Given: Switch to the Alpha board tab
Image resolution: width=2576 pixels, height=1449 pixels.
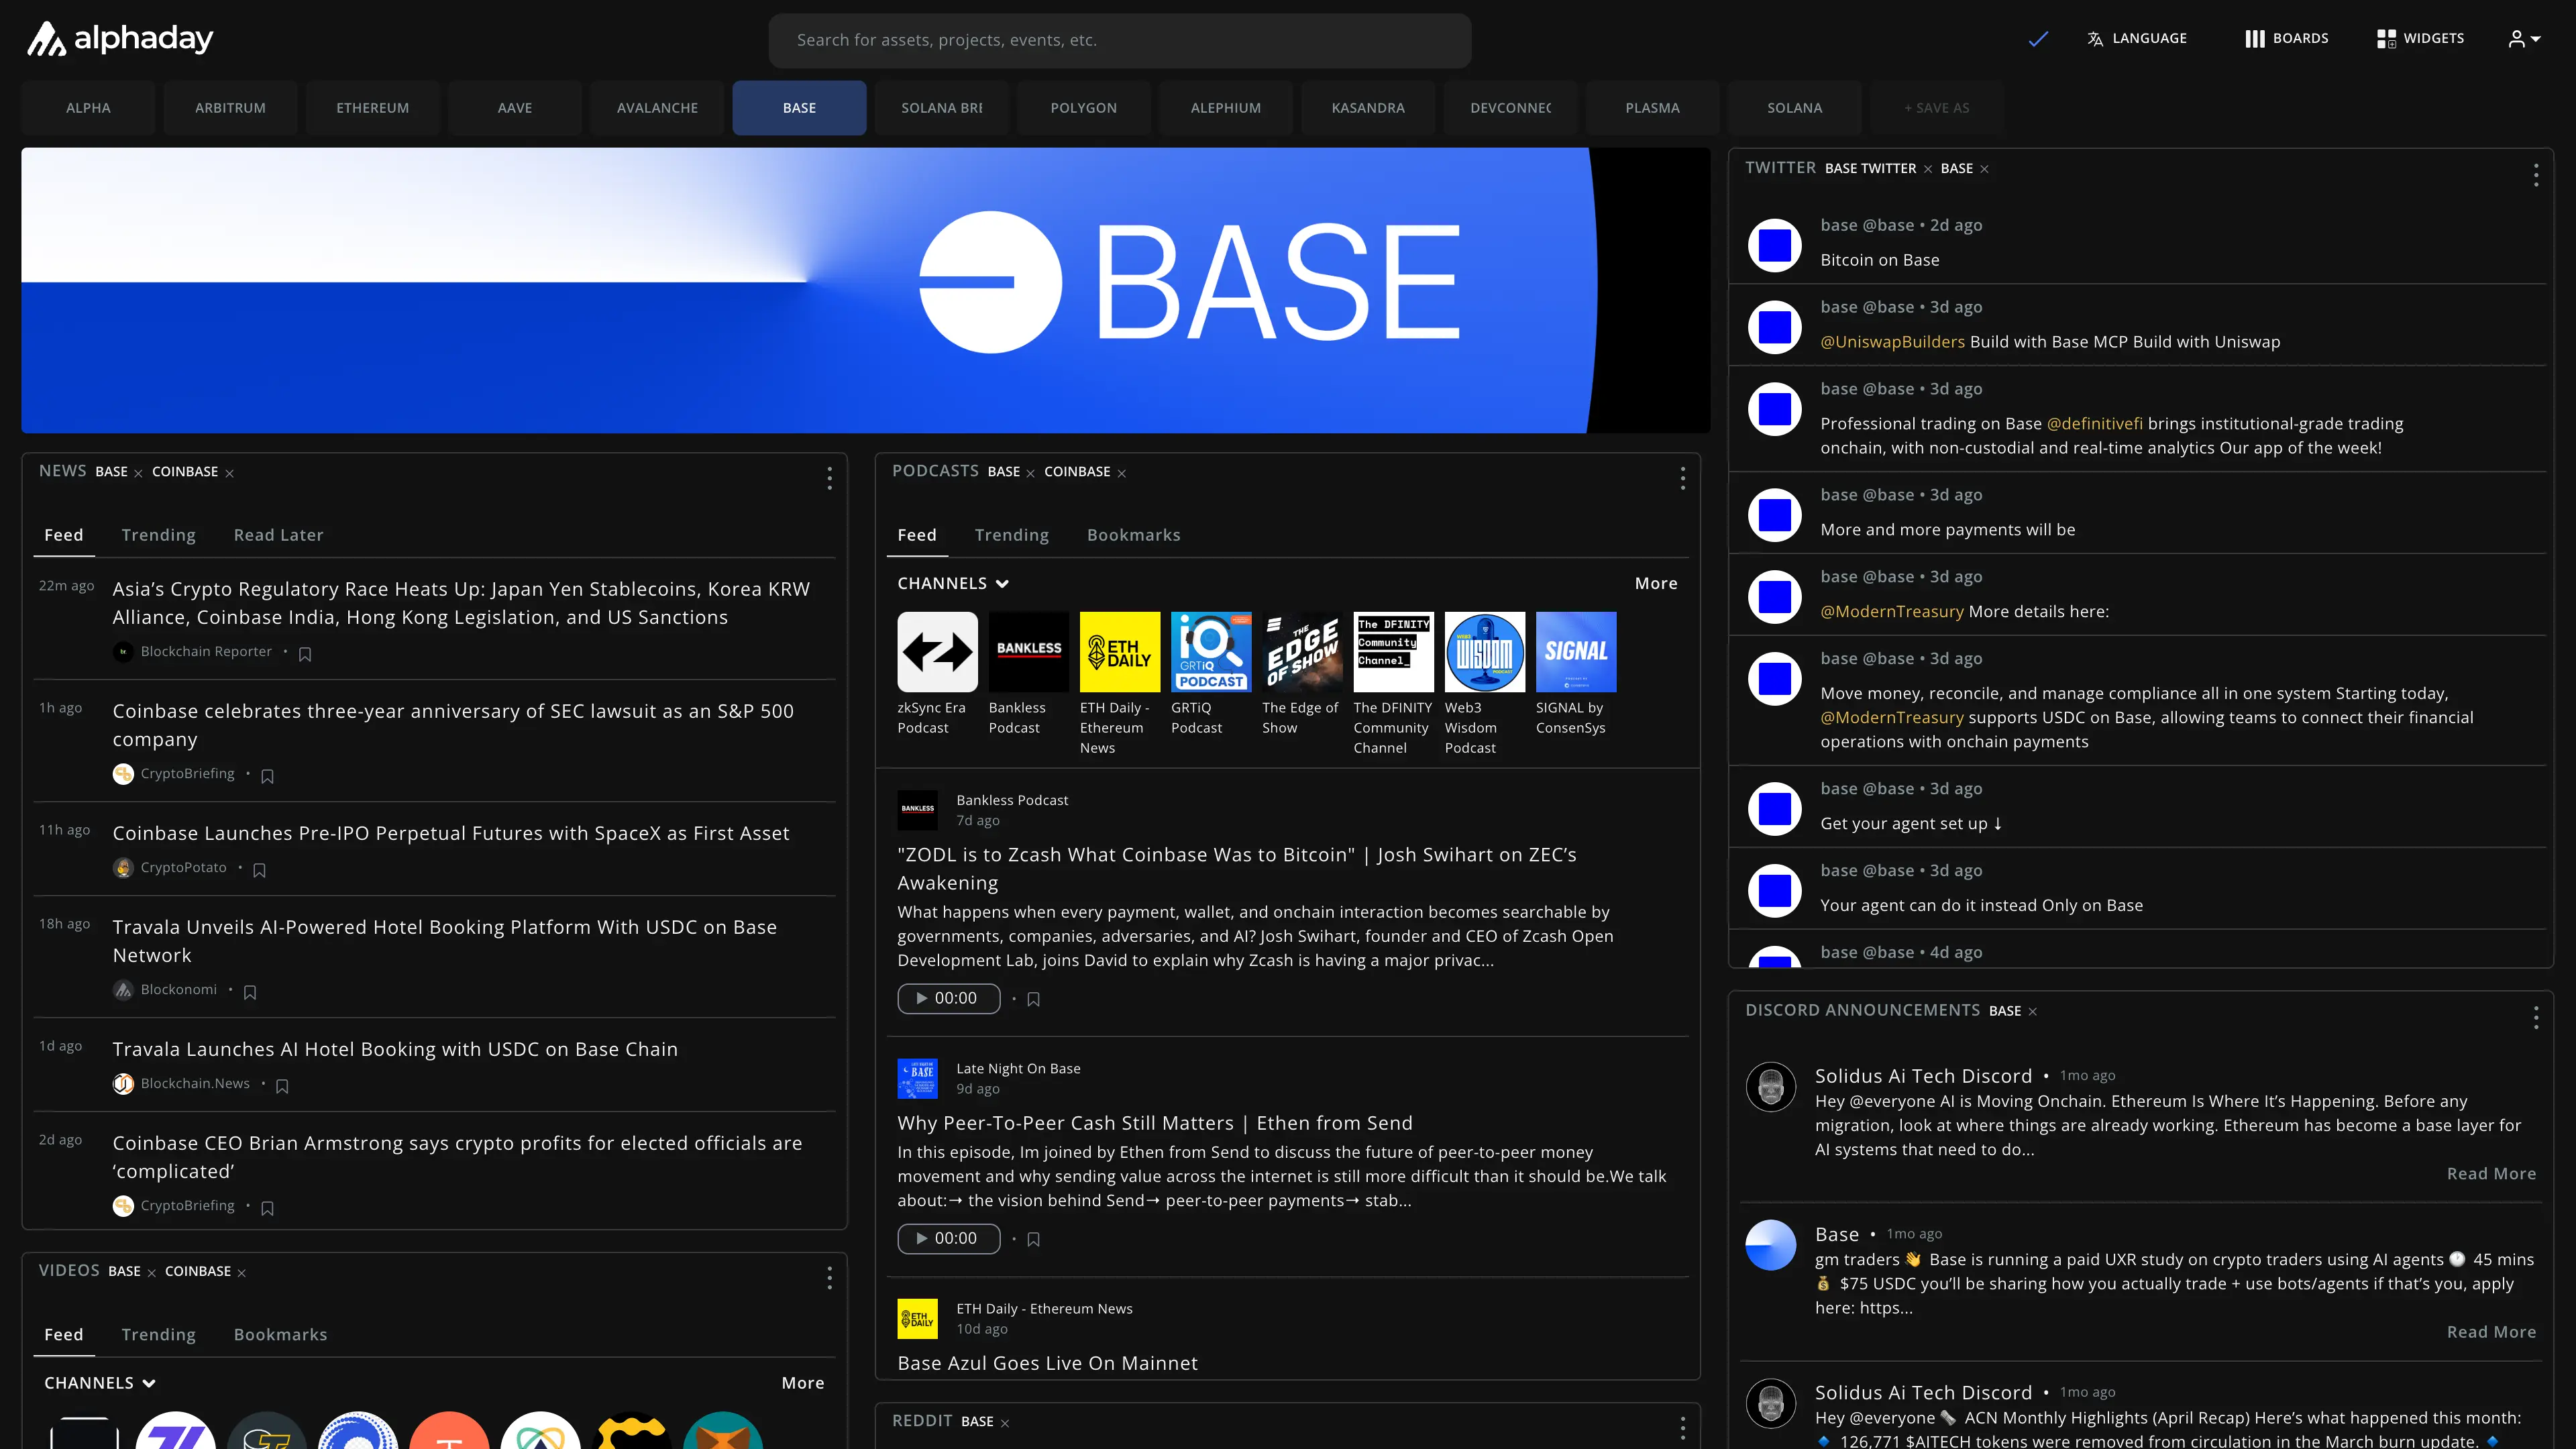Looking at the screenshot, I should pos(88,108).
